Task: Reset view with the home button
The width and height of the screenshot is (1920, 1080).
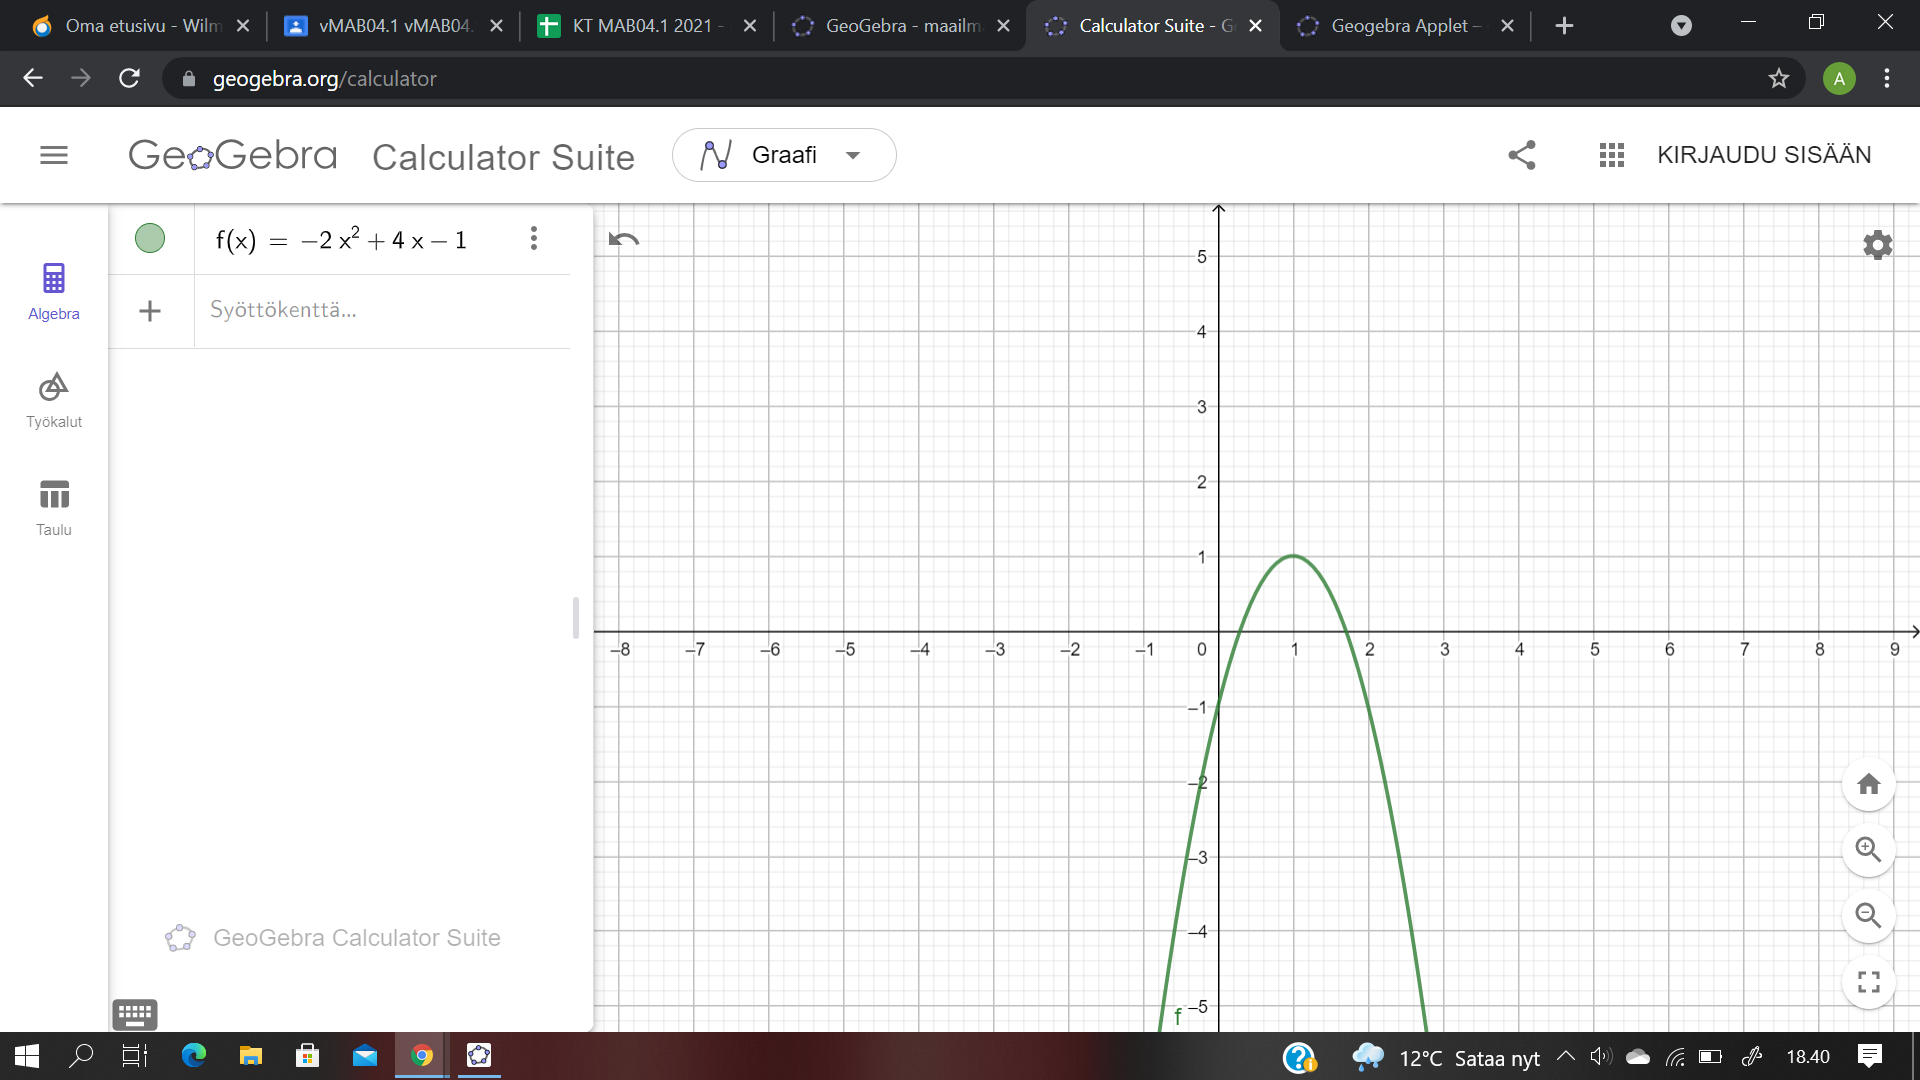Action: point(1869,784)
